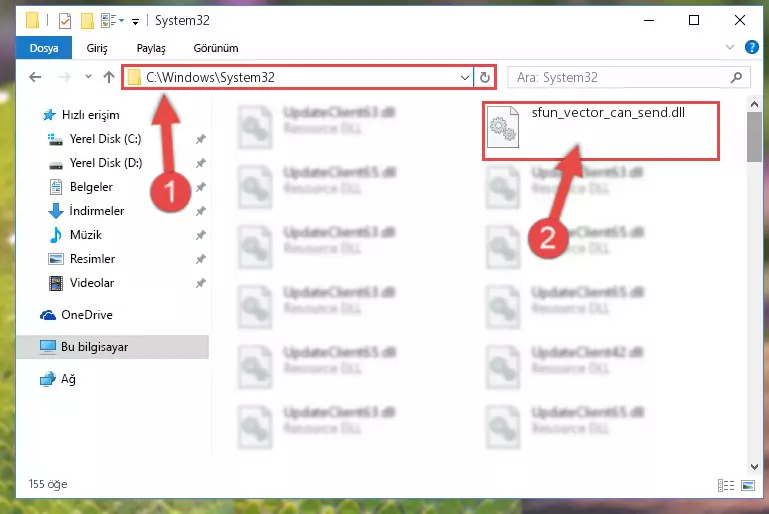Click the vertical scrollbar thumb
The width and height of the screenshot is (769, 514).
[x=754, y=137]
